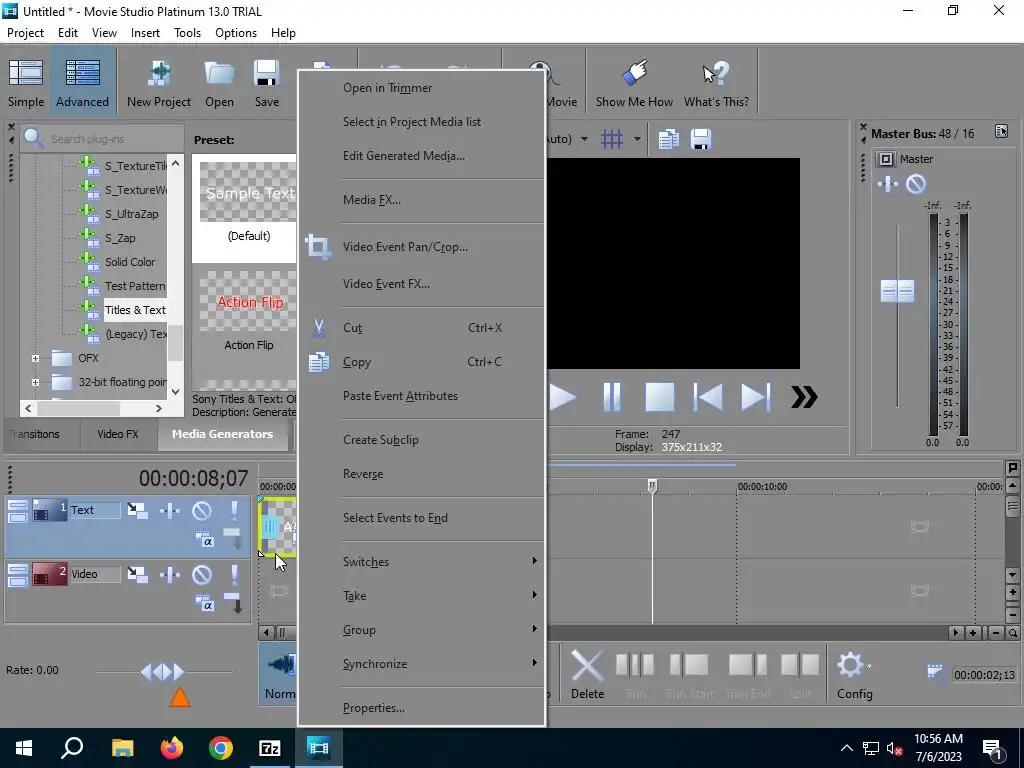This screenshot has height=768, width=1024.
Task: Click the Delete tool in edit toolbar
Action: 587,675
